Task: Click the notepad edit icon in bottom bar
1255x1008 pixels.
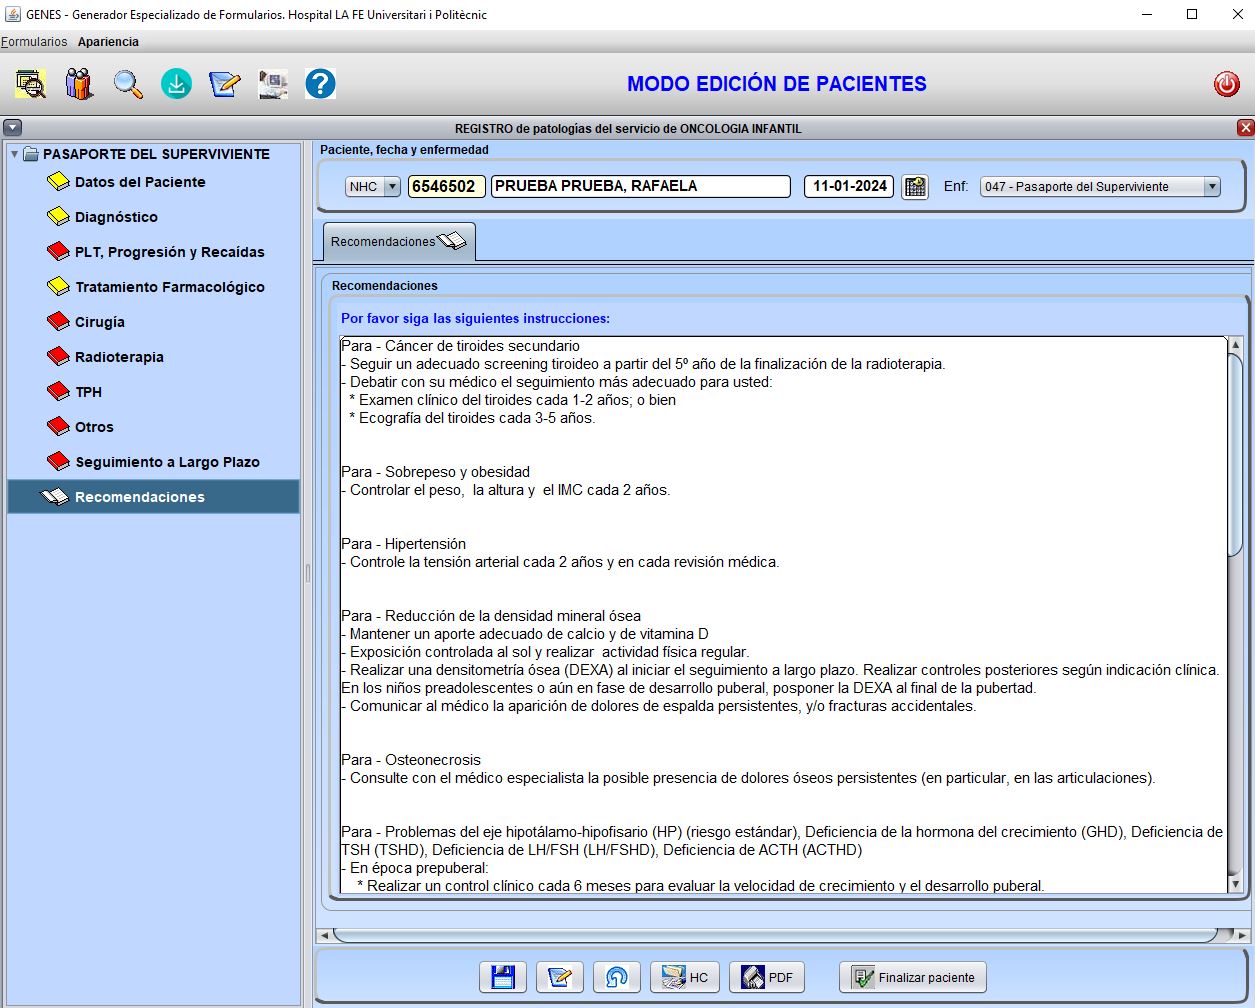Action: (560, 977)
